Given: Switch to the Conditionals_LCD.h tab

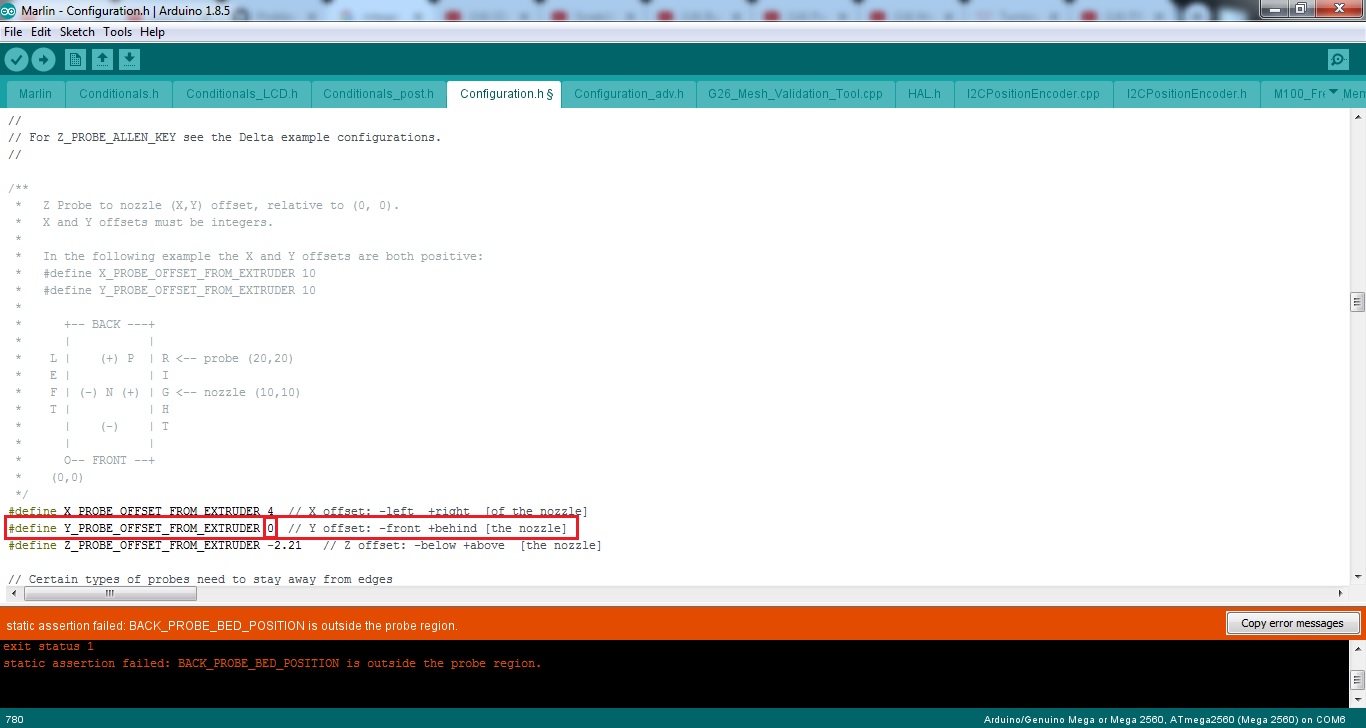Looking at the screenshot, I should [x=242, y=94].
